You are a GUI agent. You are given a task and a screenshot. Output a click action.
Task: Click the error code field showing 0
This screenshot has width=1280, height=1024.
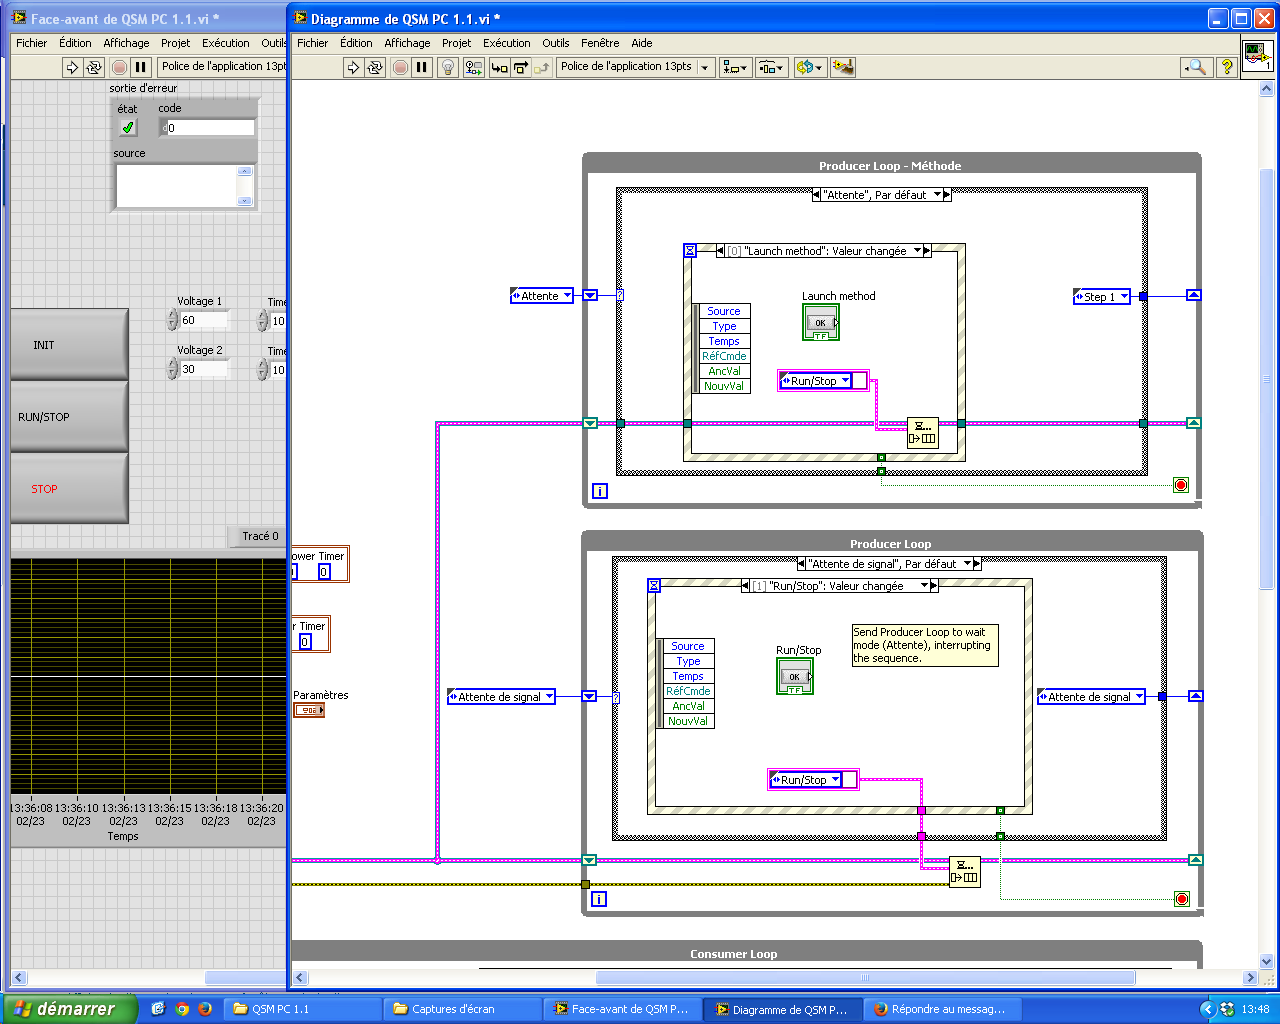click(x=206, y=128)
